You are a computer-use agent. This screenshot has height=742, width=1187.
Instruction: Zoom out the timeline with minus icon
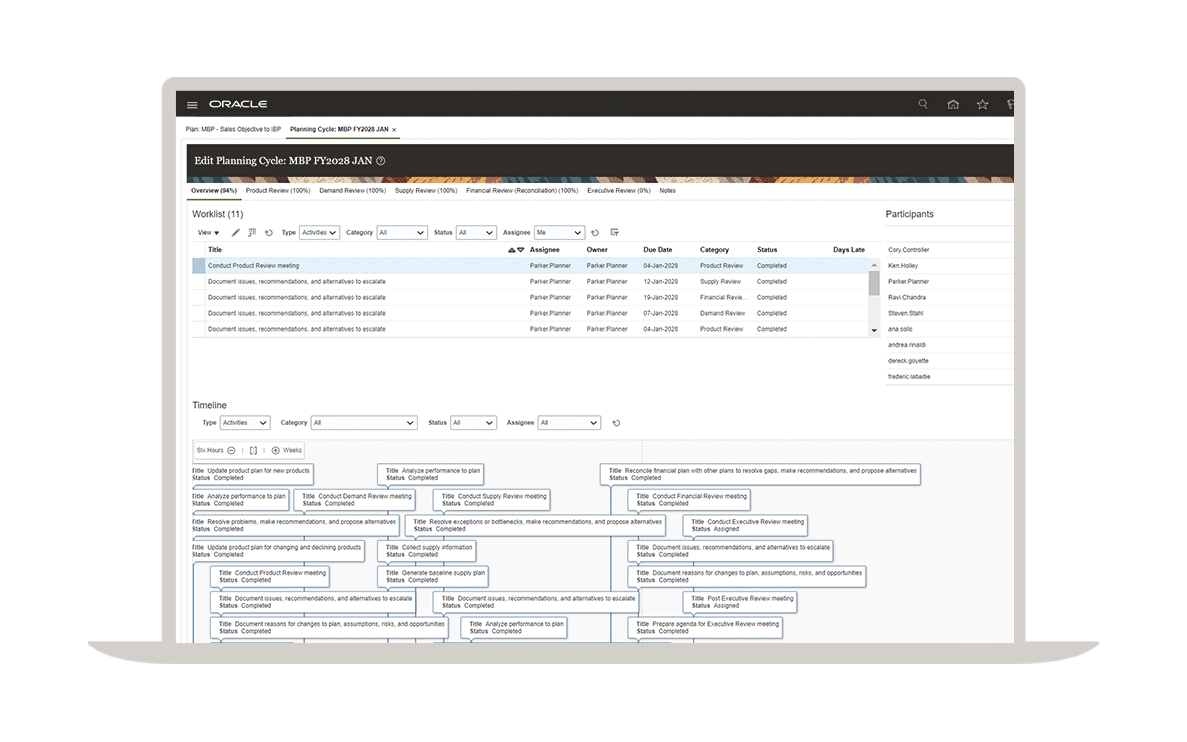(231, 451)
